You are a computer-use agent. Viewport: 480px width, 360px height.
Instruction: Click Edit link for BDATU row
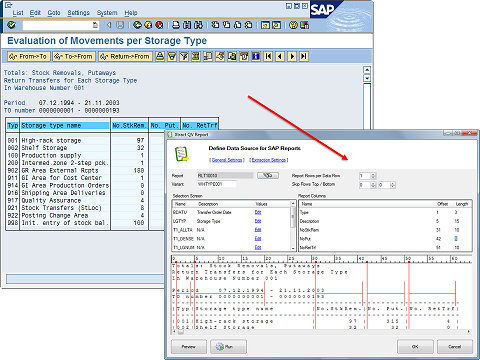(x=258, y=212)
